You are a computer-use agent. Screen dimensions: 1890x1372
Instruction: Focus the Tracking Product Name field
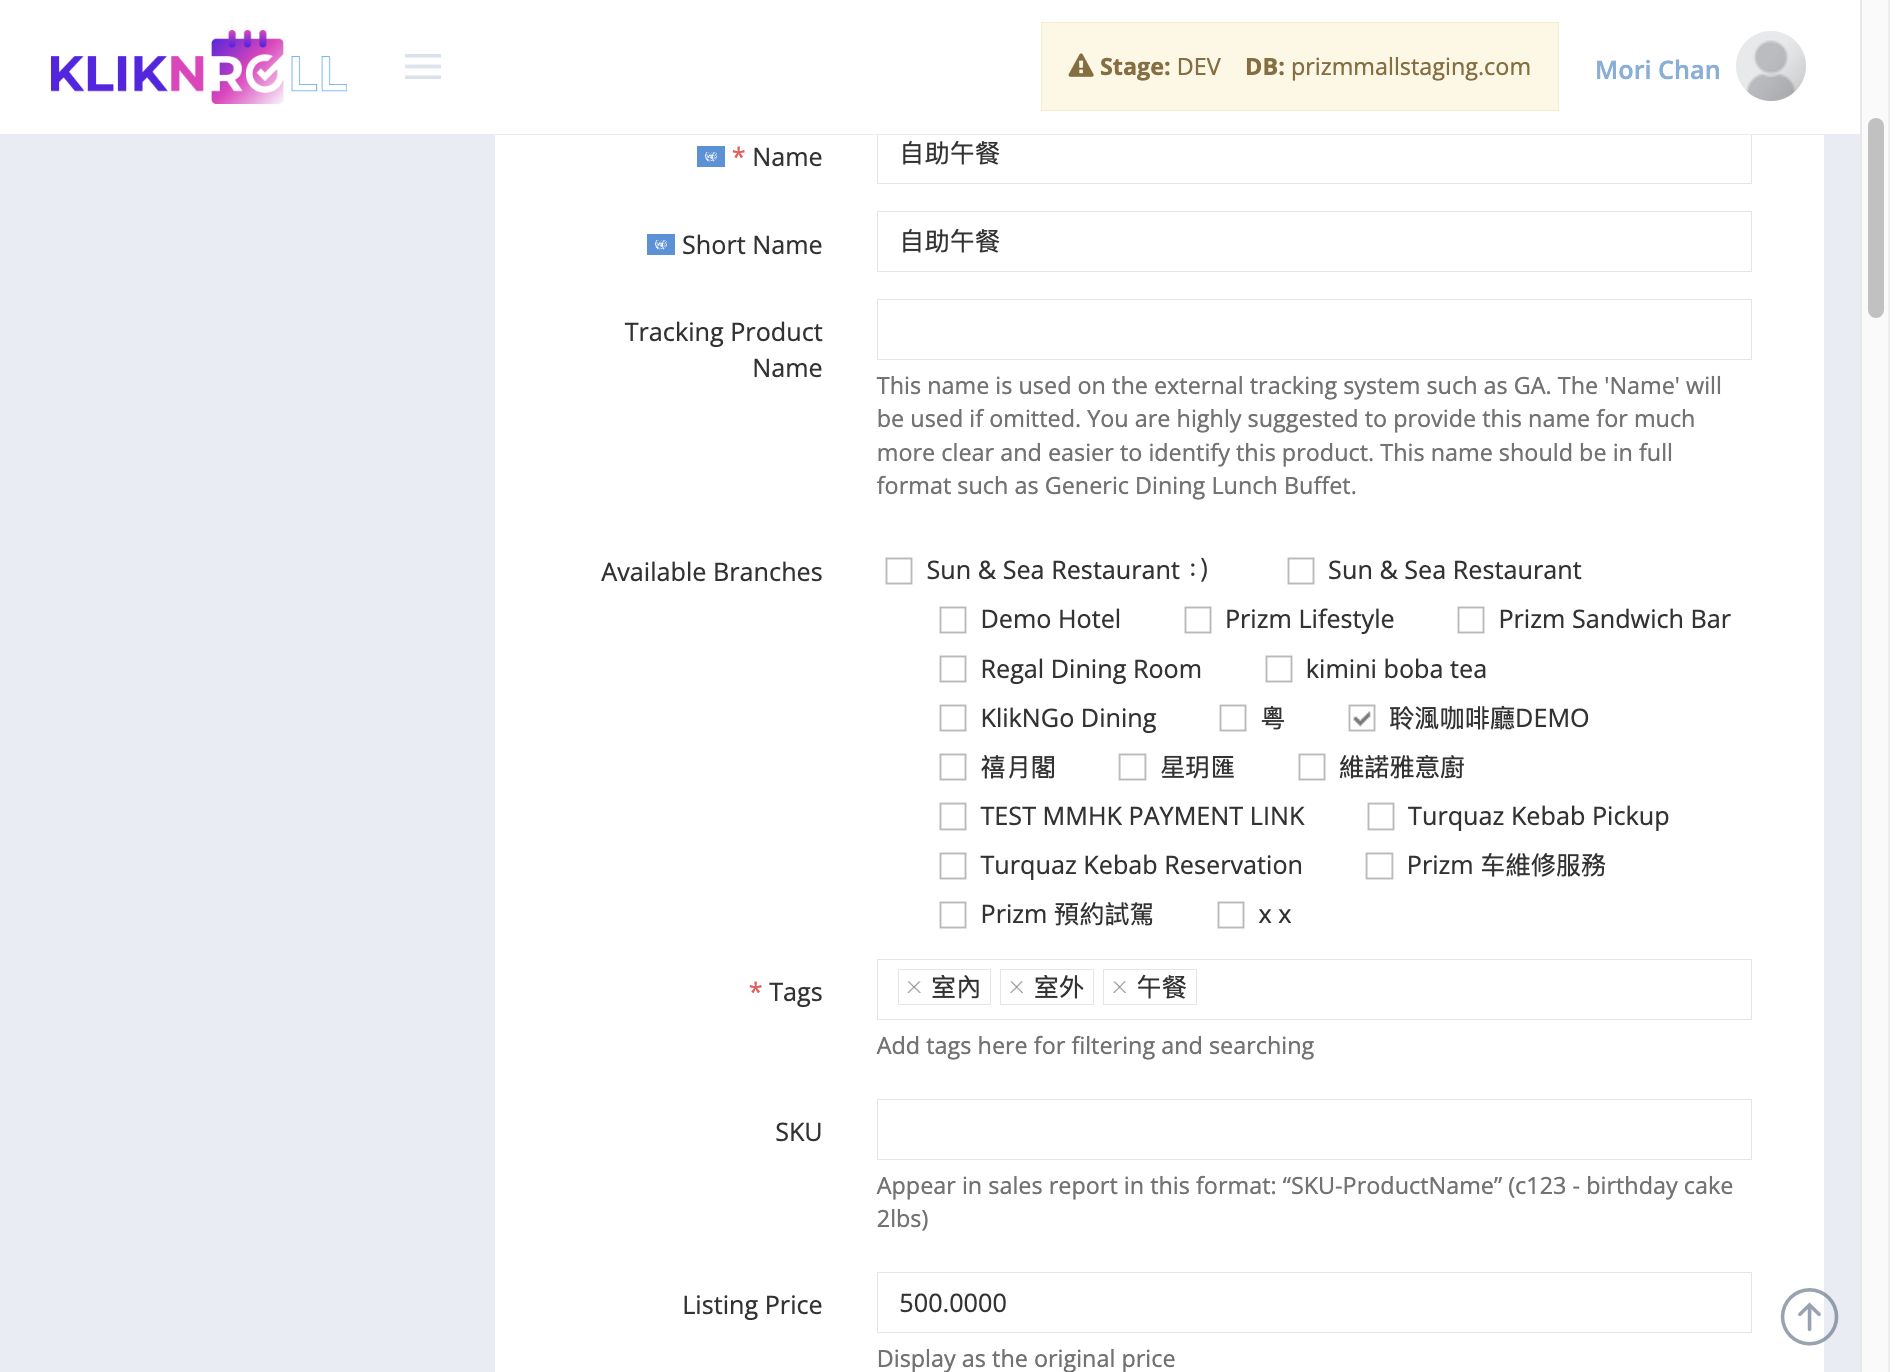point(1314,329)
